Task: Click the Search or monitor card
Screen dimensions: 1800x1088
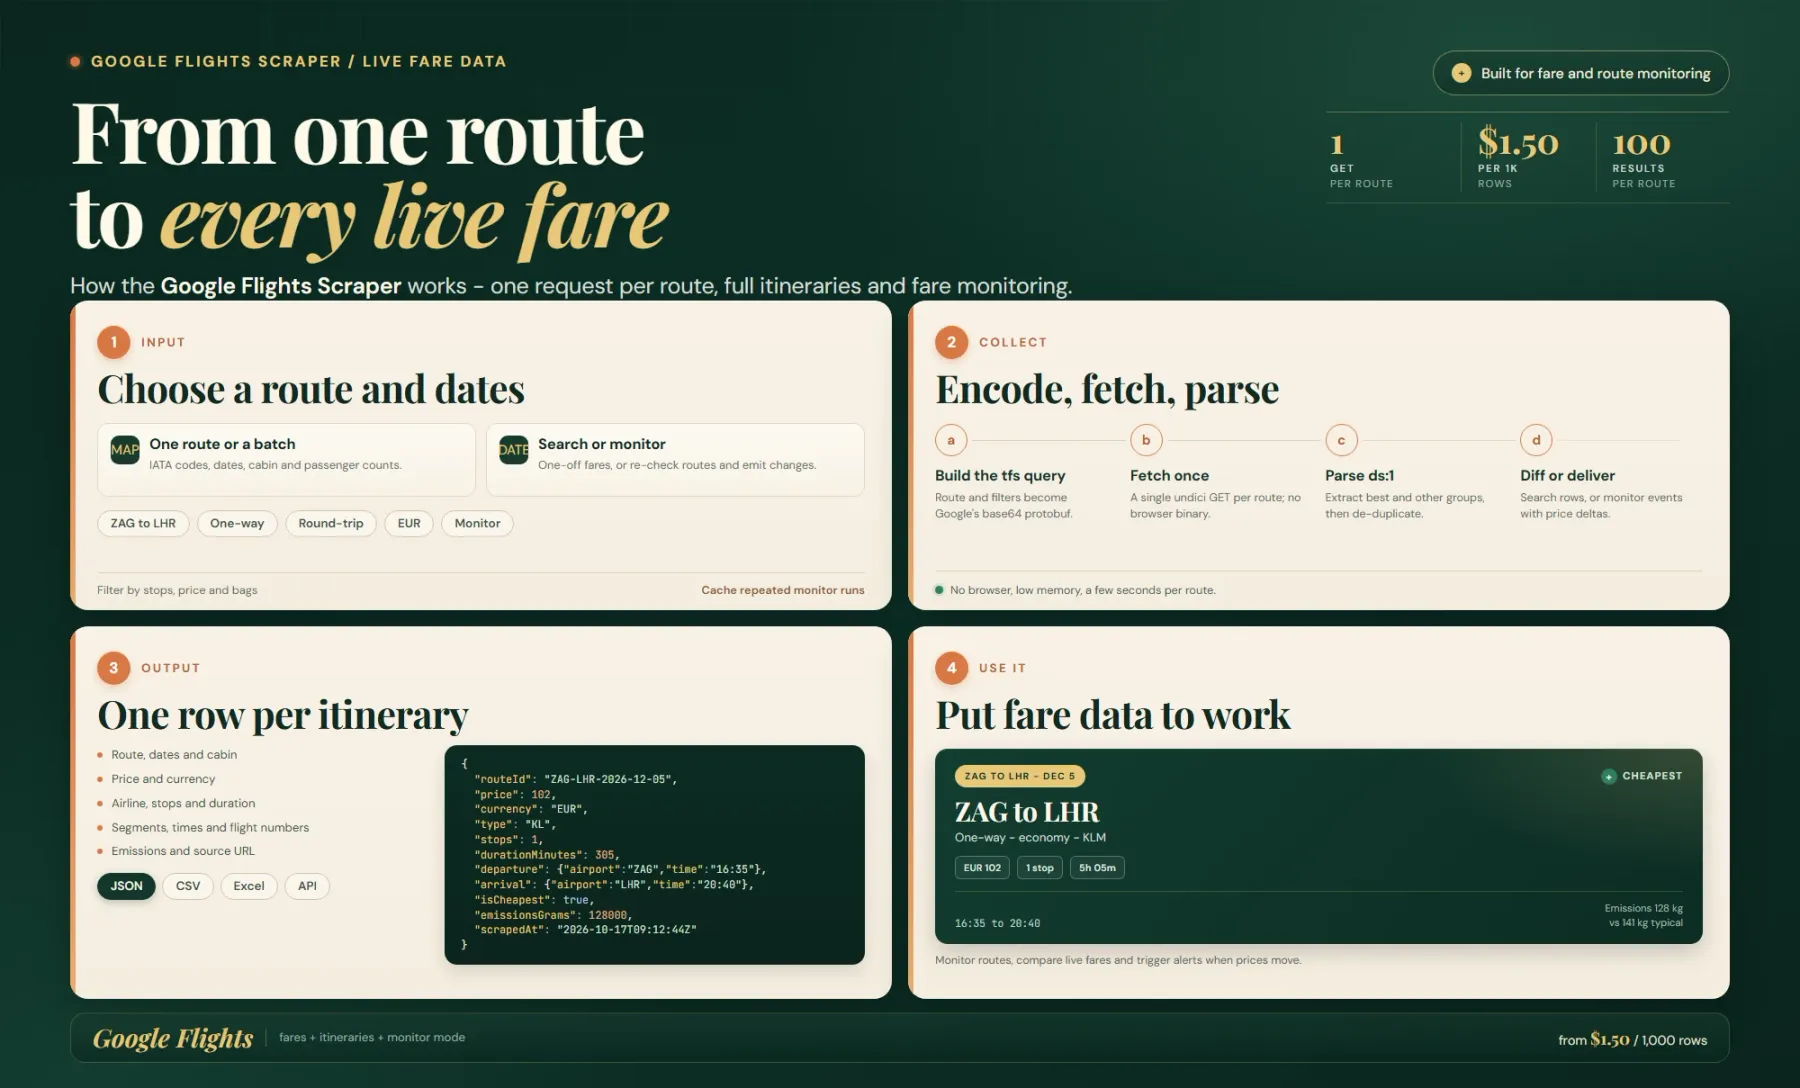Action: coord(675,459)
